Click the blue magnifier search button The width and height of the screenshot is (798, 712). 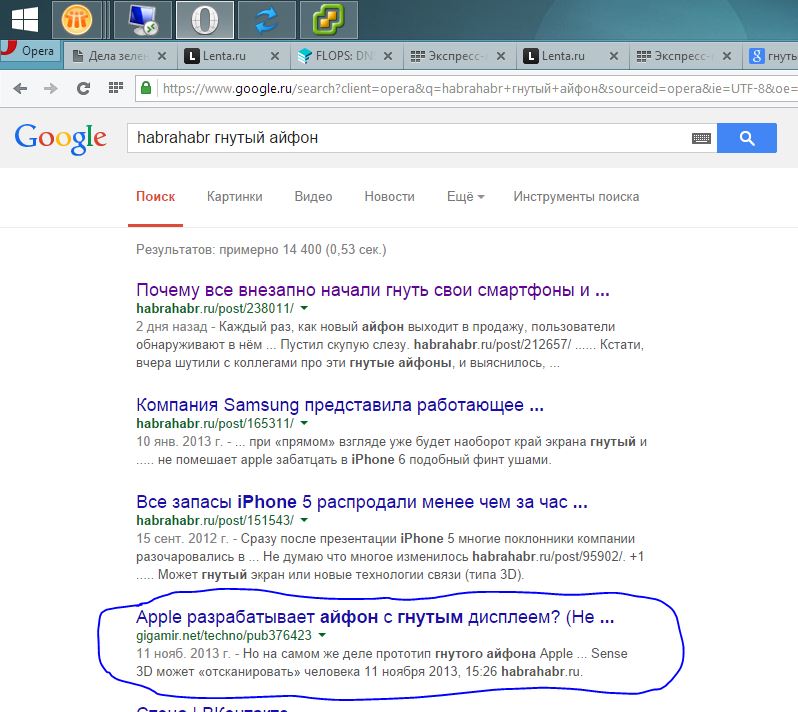pos(747,138)
